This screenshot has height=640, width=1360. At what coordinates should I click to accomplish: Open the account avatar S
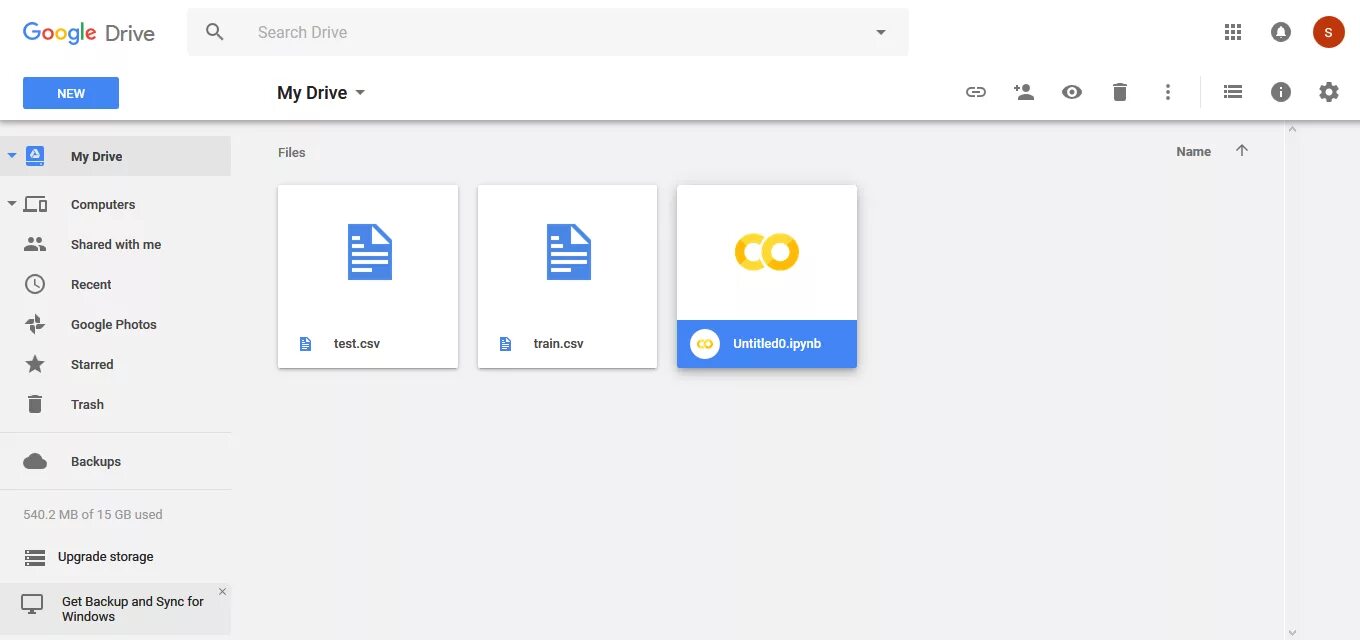1328,32
